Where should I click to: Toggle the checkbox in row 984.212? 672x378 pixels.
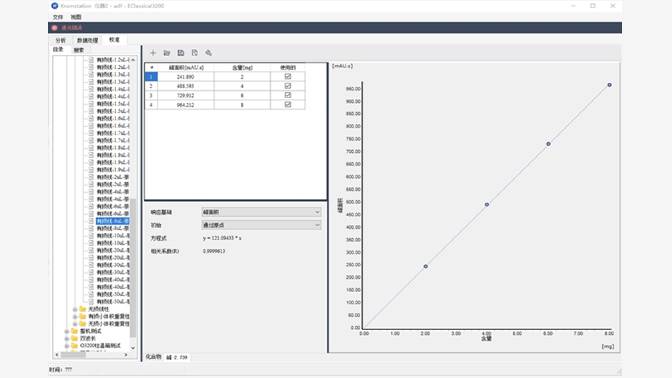pos(288,104)
